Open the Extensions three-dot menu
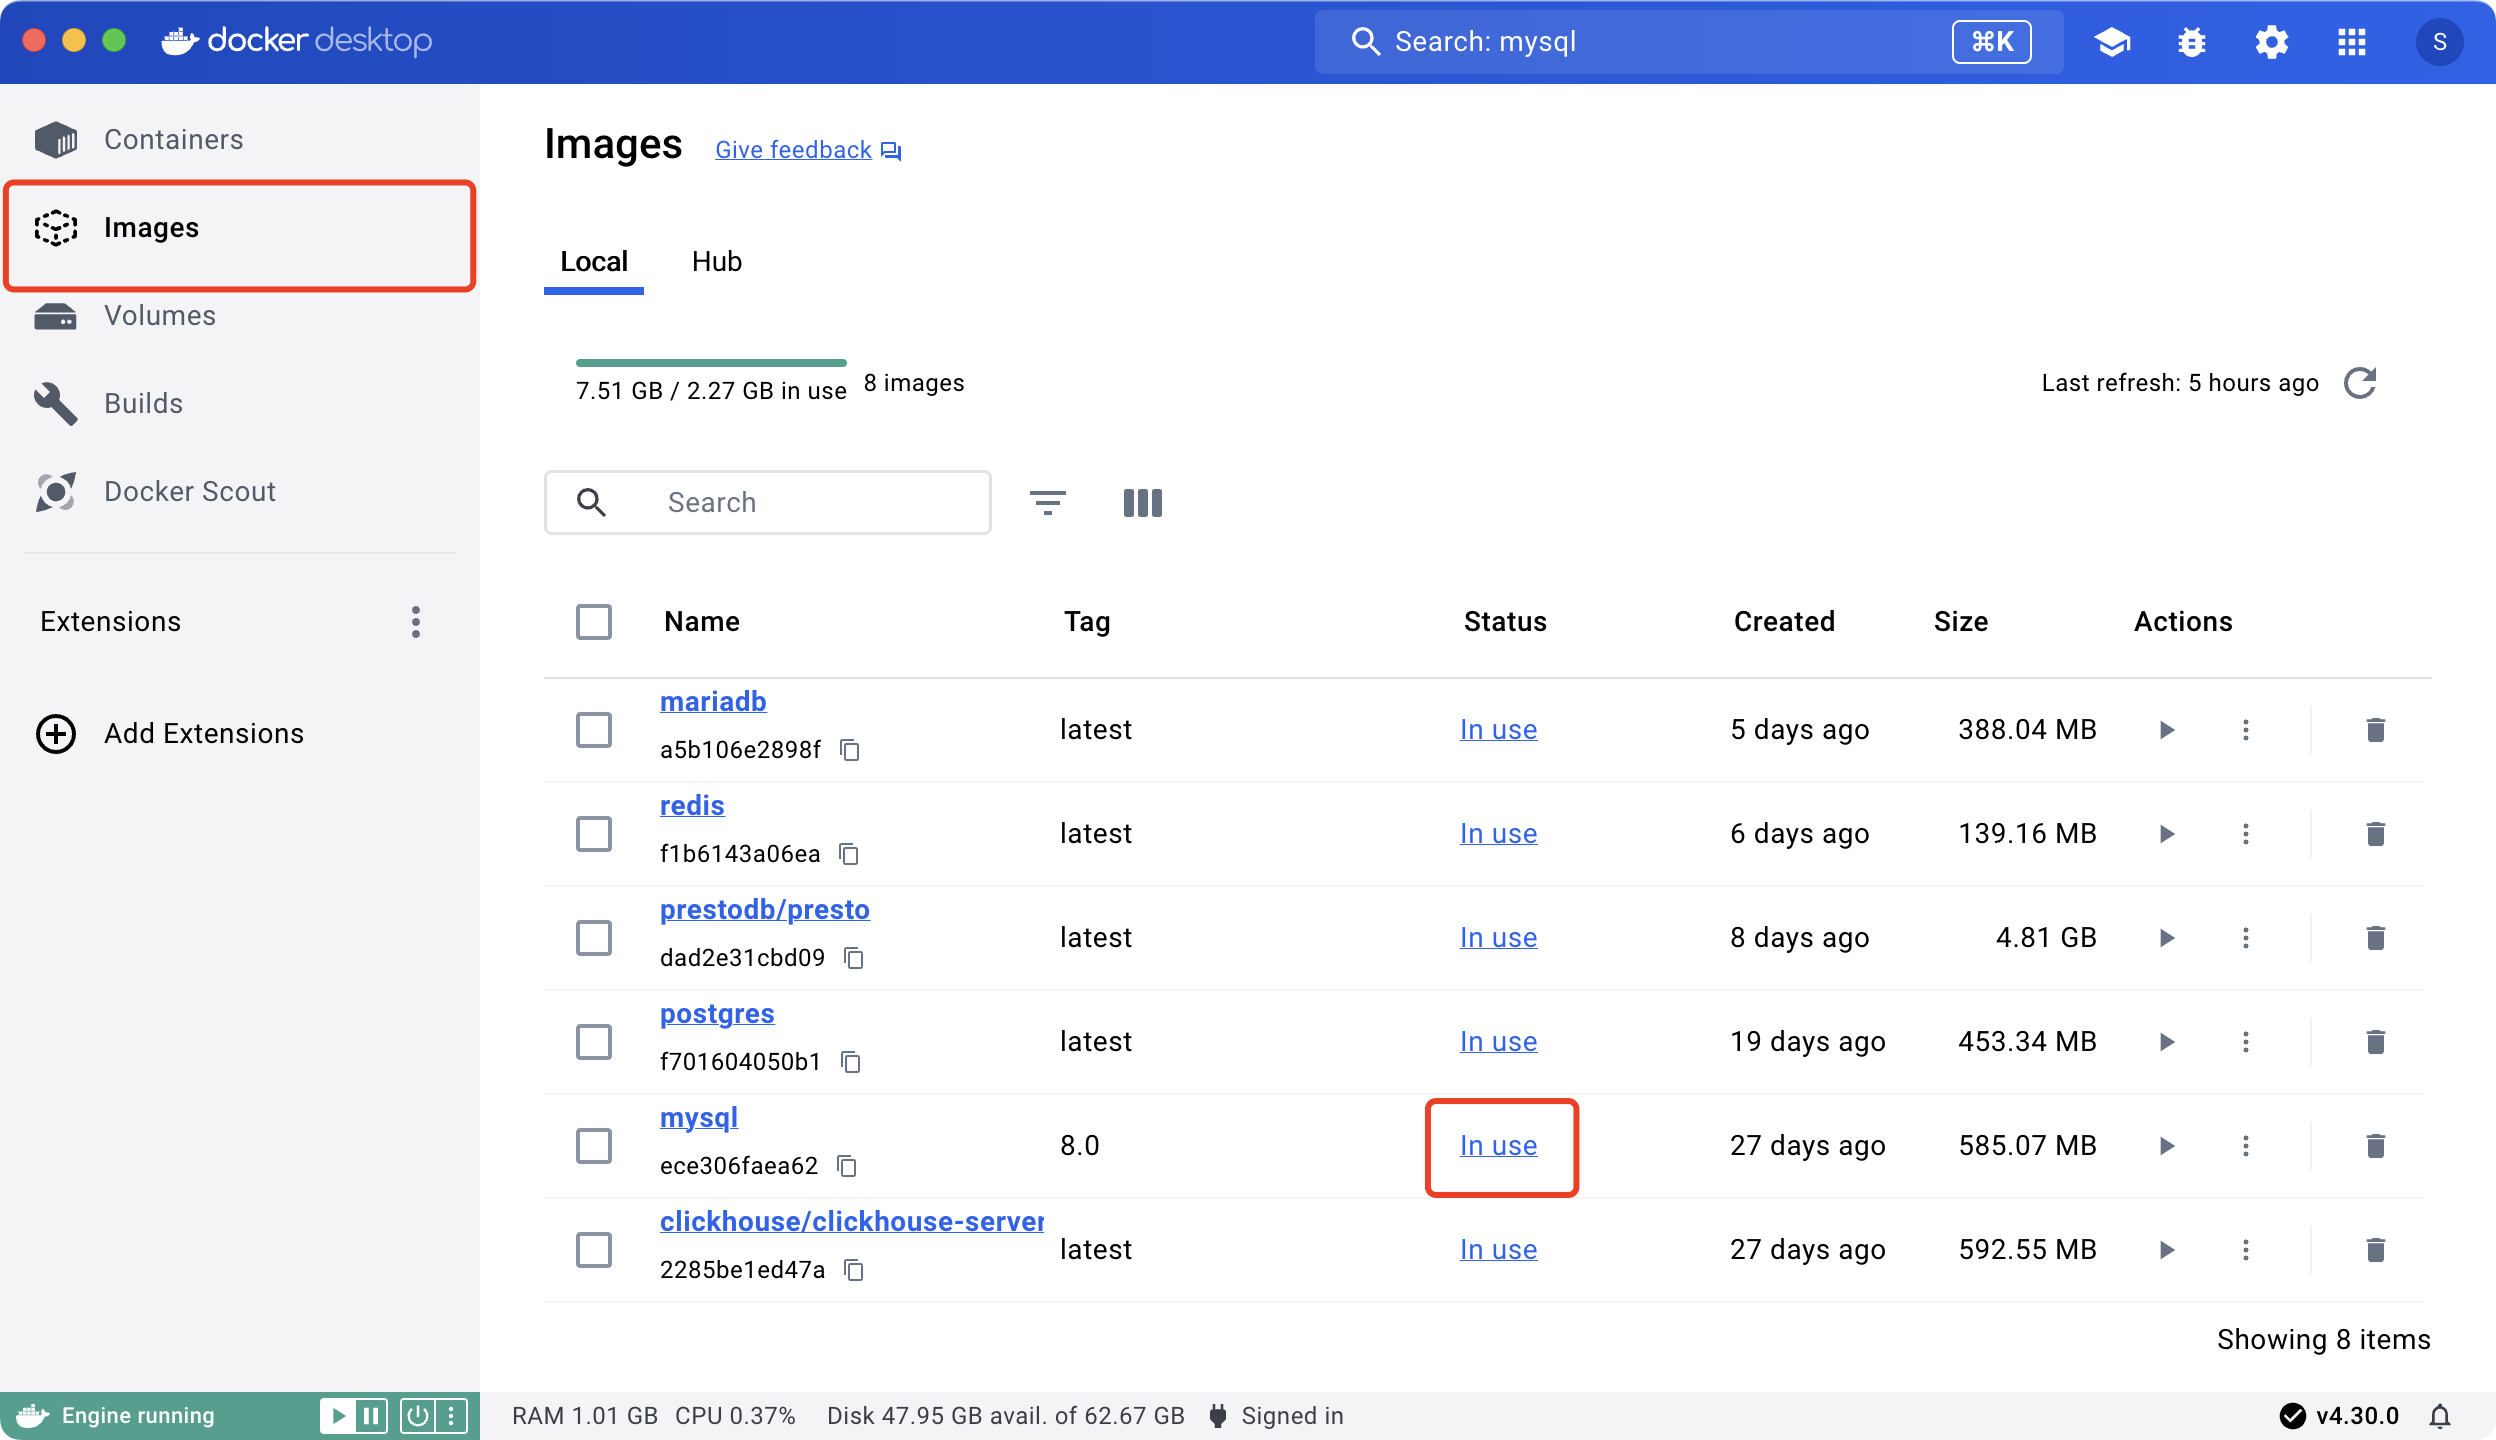Screen dimensions: 2496x1440 [x=416, y=622]
